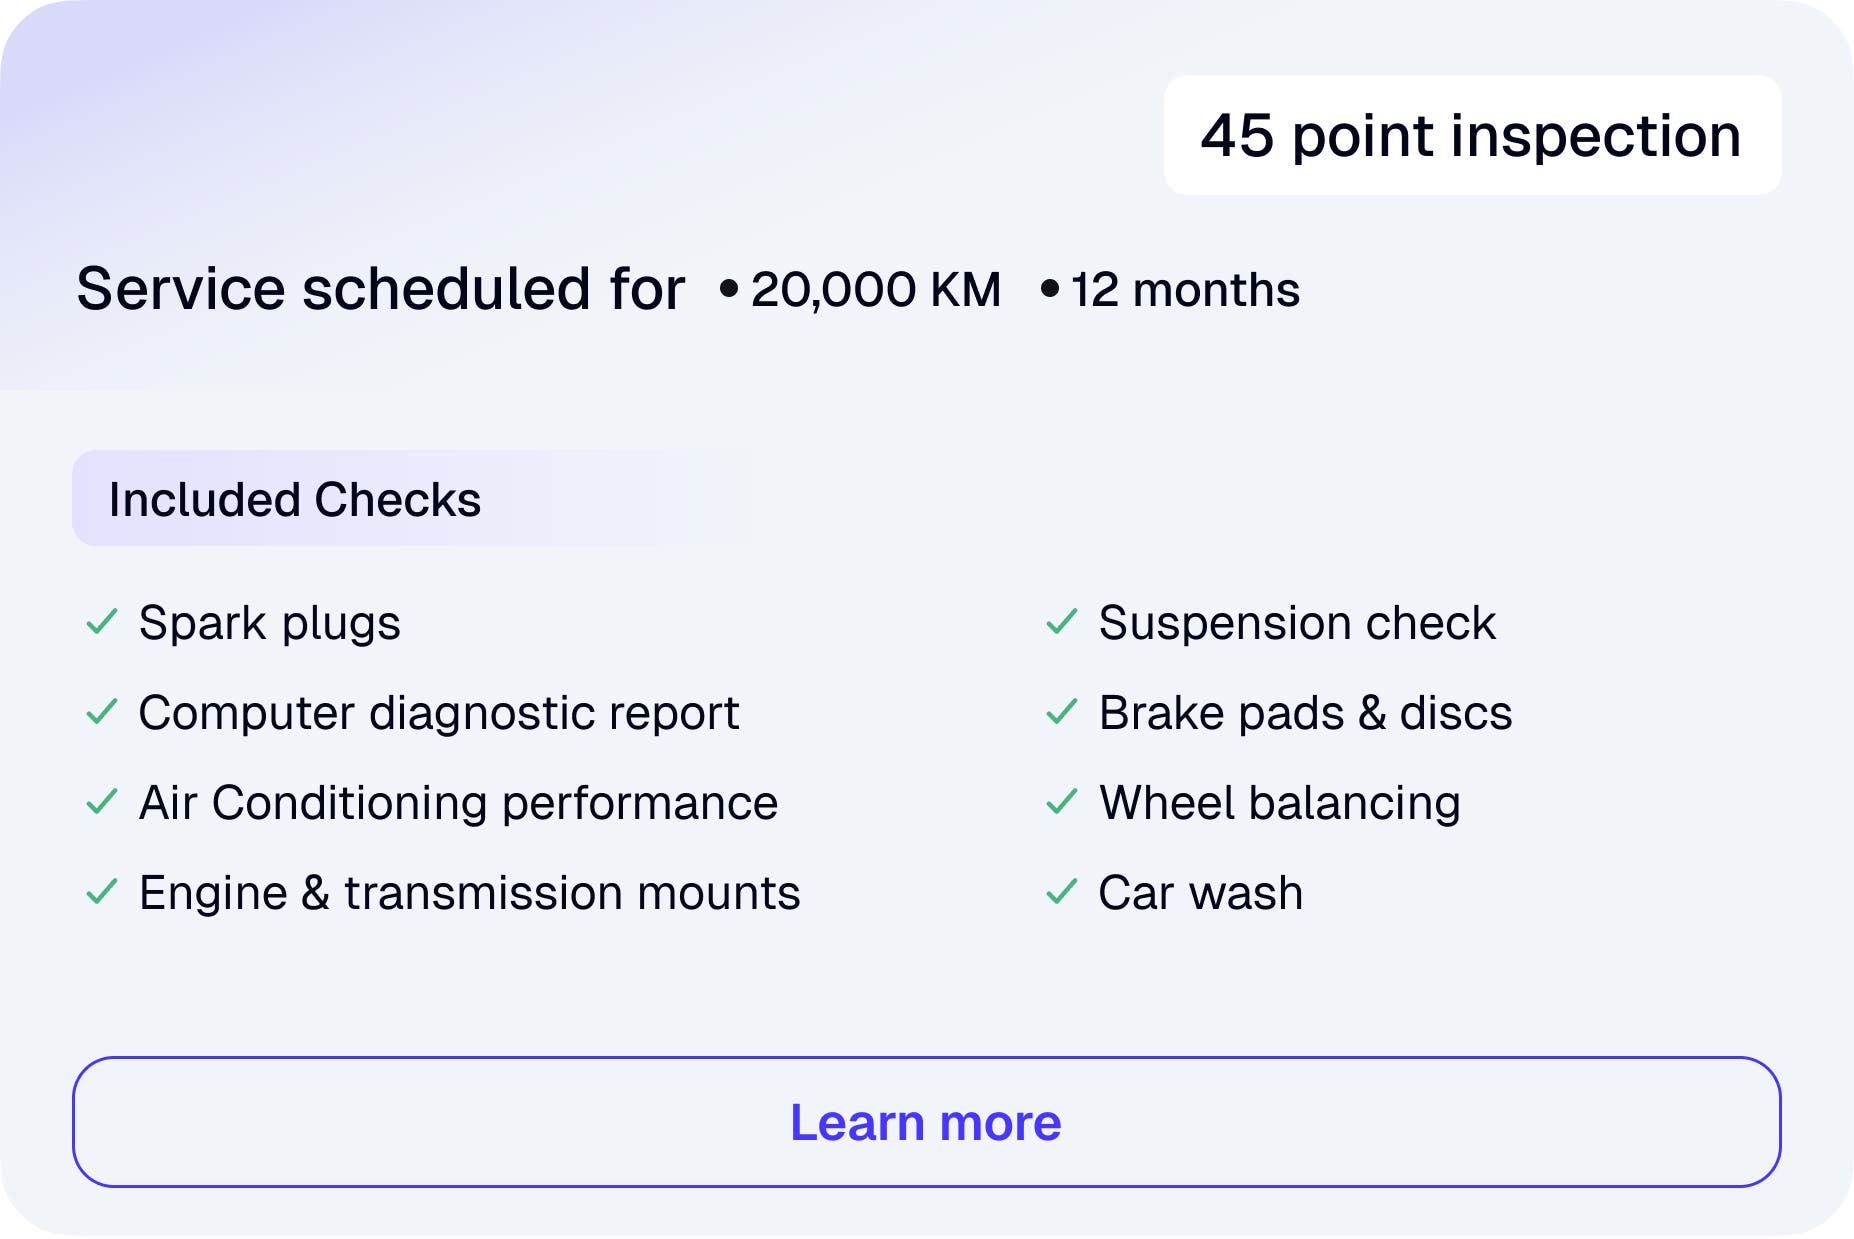Click the Brake pads & discs text
This screenshot has height=1239, width=1854.
1305,713
